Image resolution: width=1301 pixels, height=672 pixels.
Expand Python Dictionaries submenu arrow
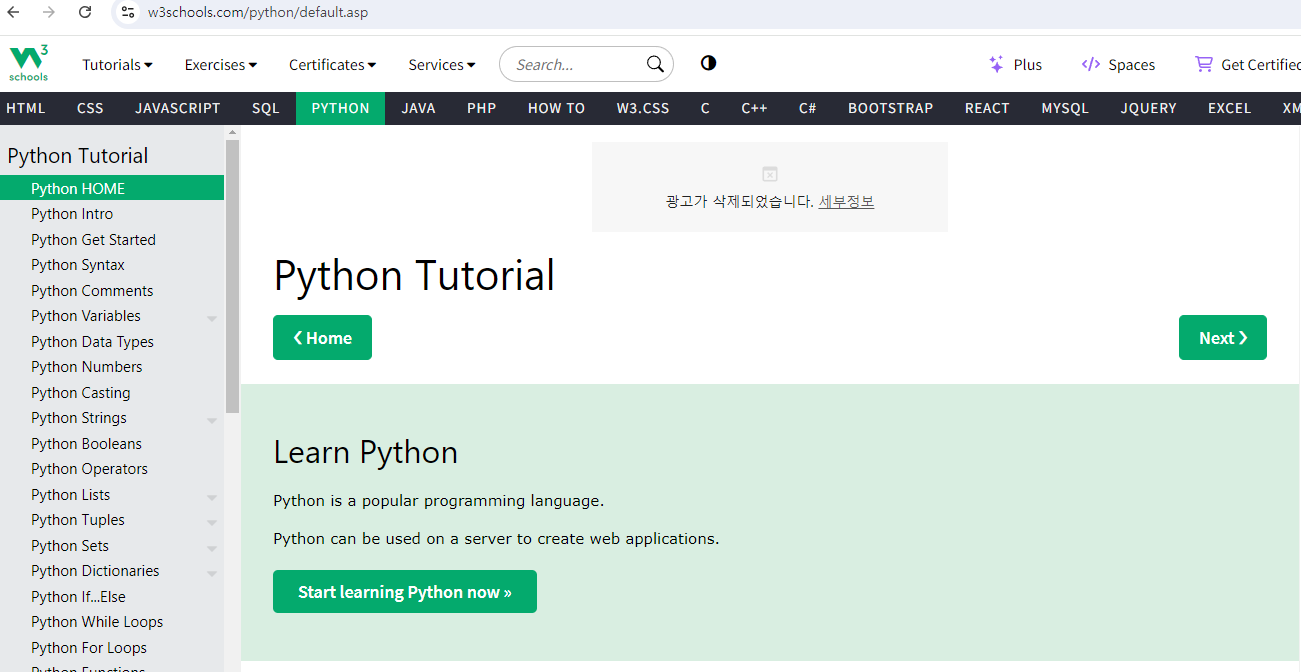pos(212,573)
